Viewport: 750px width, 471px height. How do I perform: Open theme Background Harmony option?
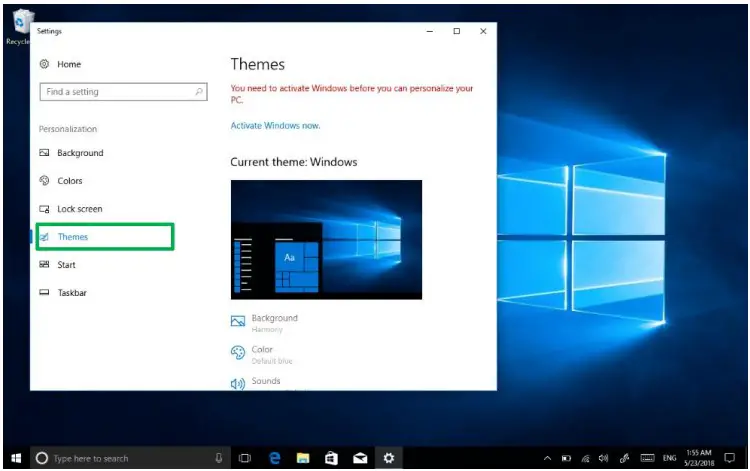[x=275, y=323]
